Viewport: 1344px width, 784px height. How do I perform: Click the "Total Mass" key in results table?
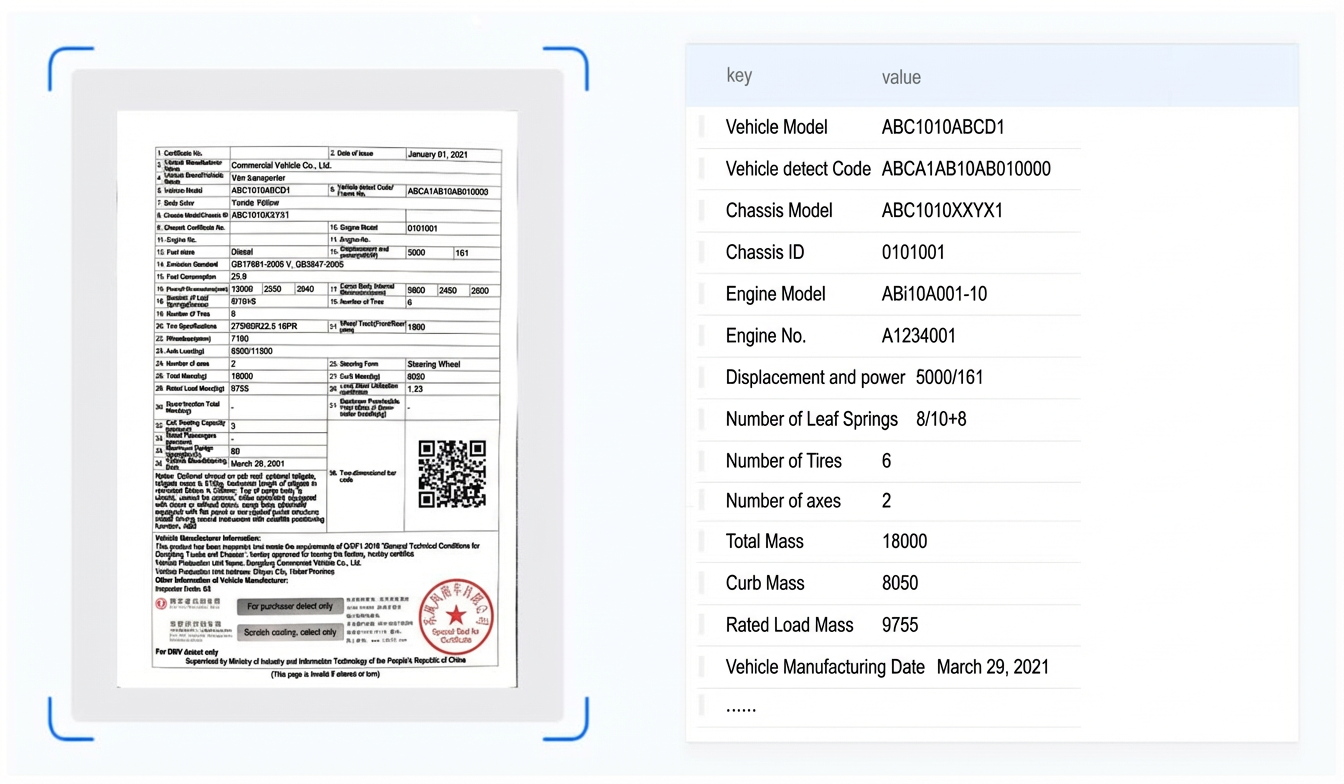pyautogui.click(x=765, y=542)
